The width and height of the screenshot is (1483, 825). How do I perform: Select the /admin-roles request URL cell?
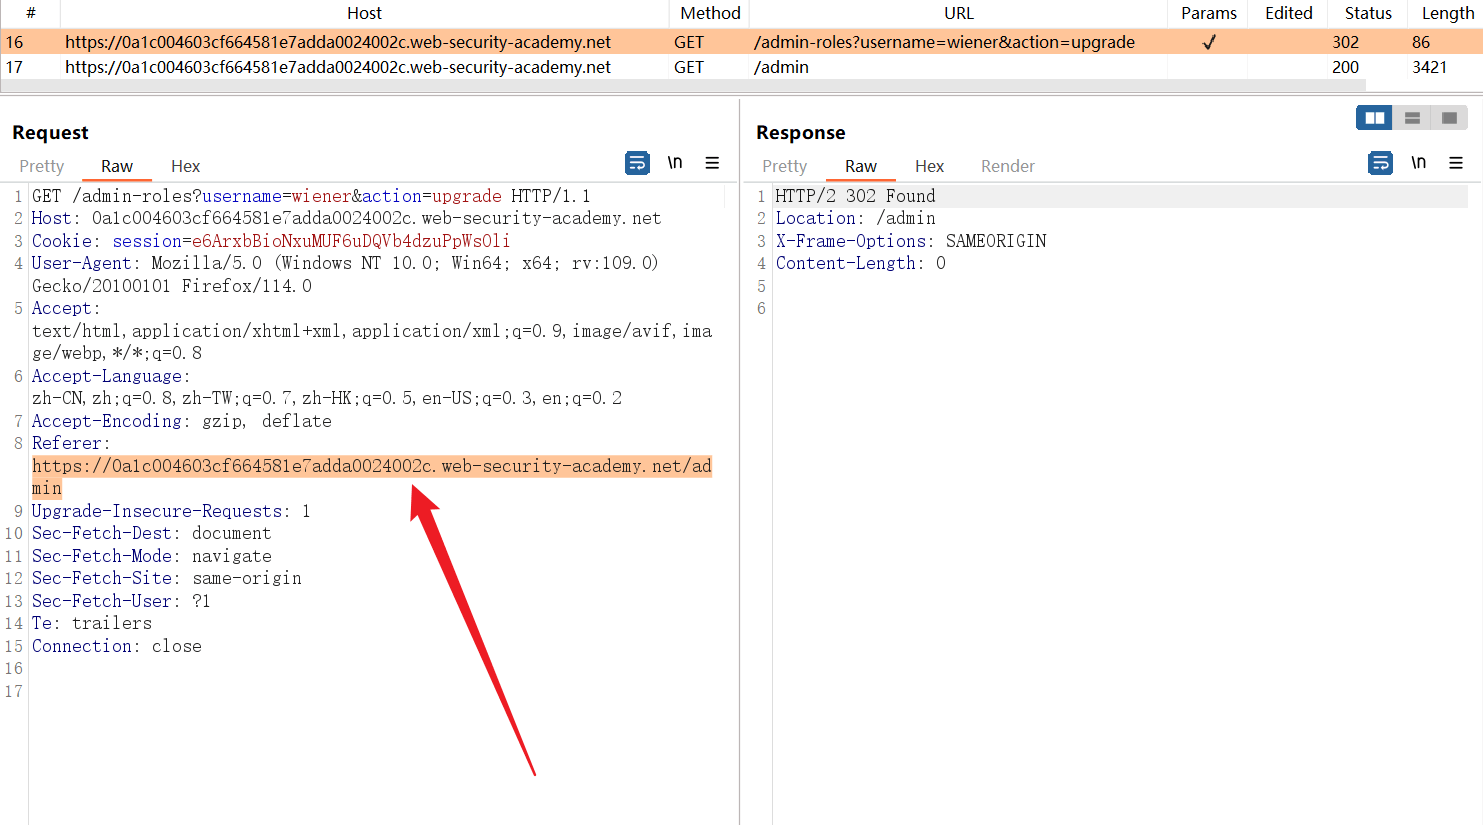pyautogui.click(x=945, y=42)
